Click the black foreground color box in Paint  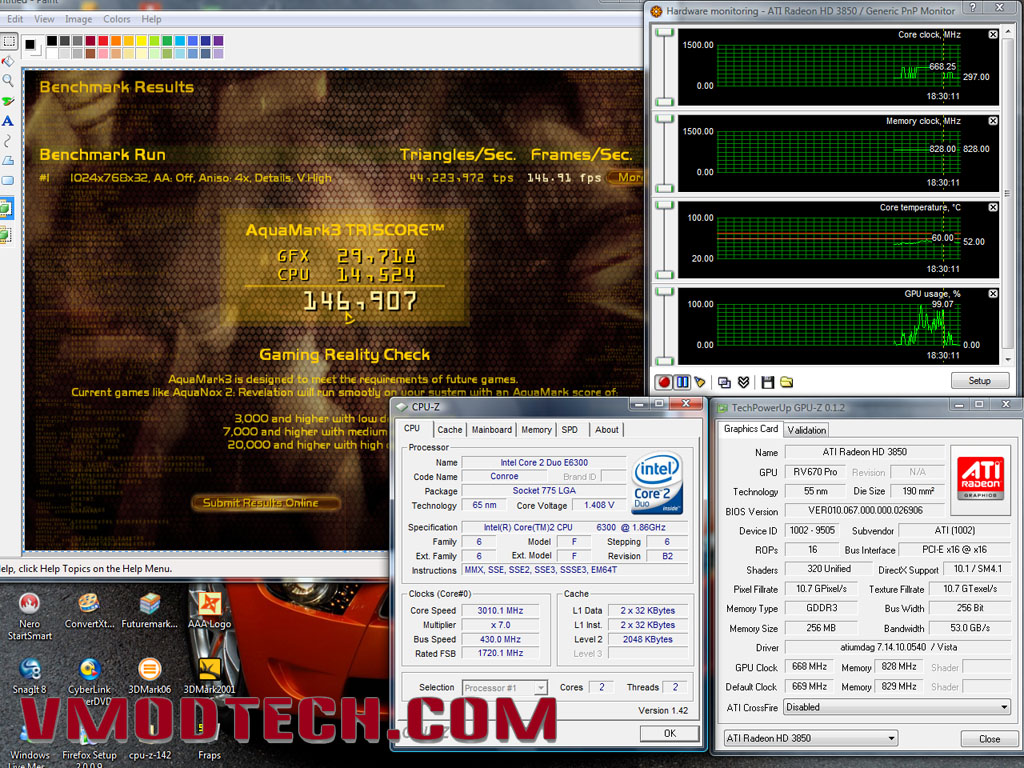(29, 44)
